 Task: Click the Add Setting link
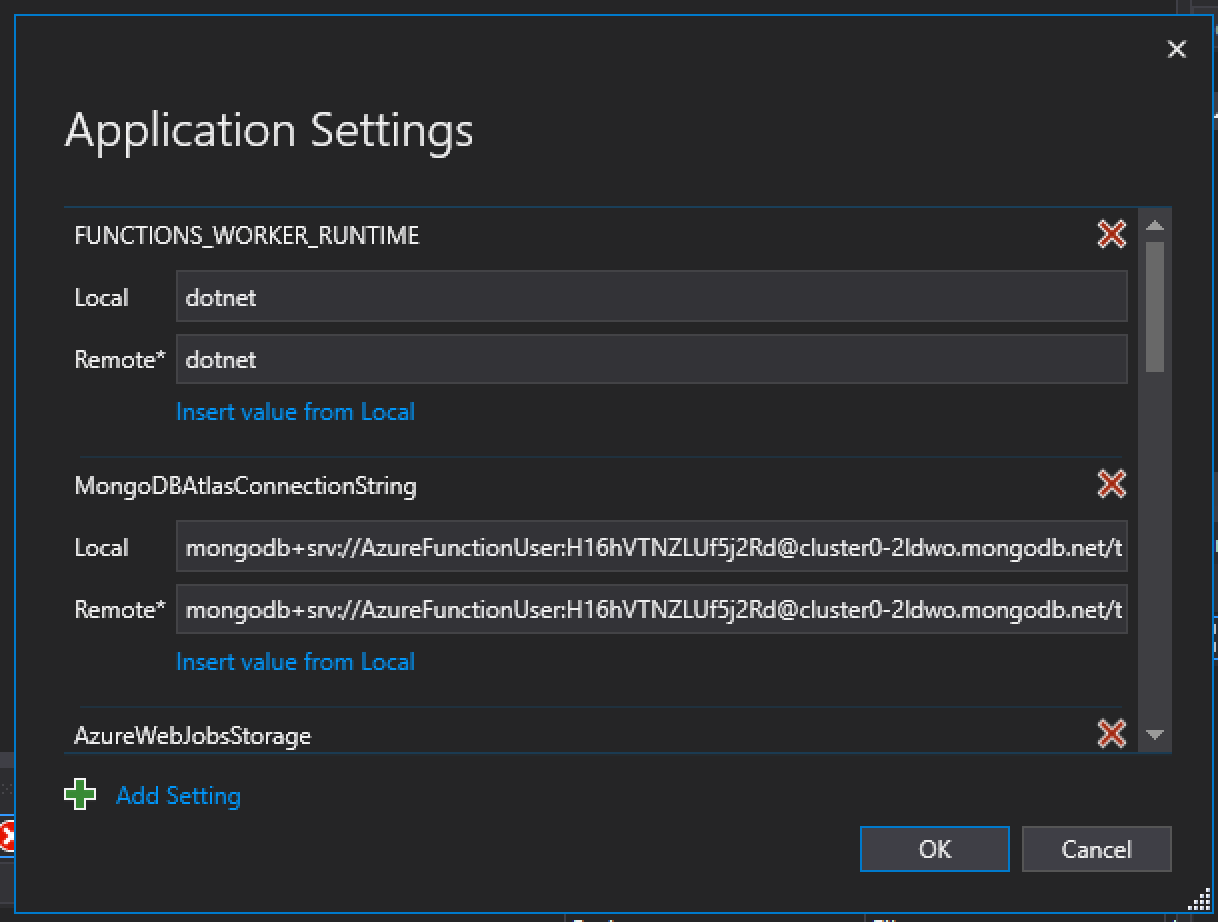[x=179, y=796]
